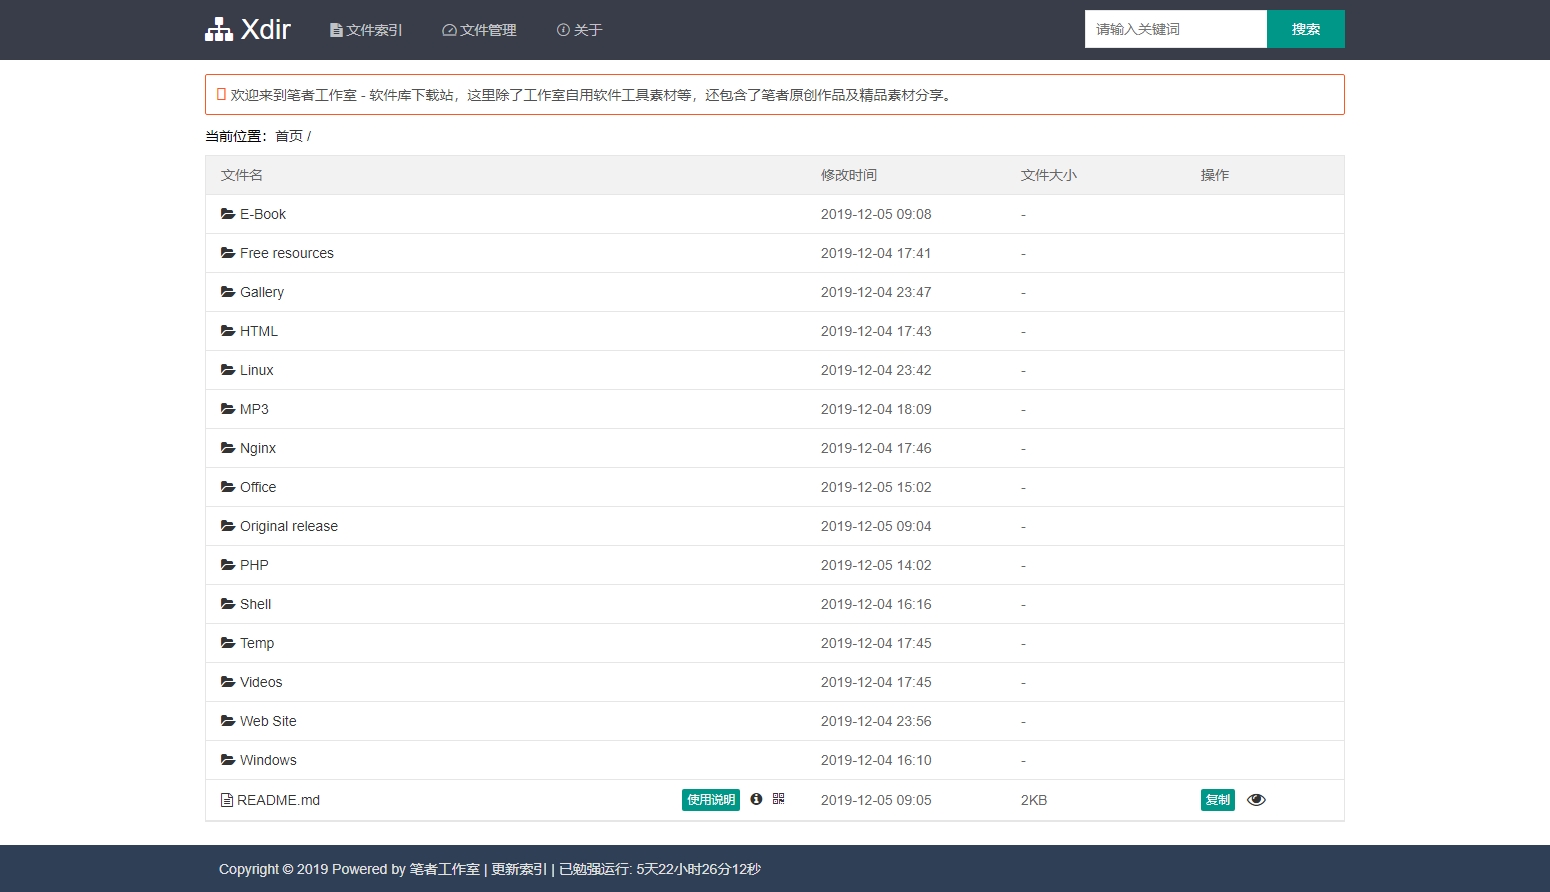Click the date 2019-12-05 15:02
Screen dimensions: 1550x892
pyautogui.click(x=876, y=487)
